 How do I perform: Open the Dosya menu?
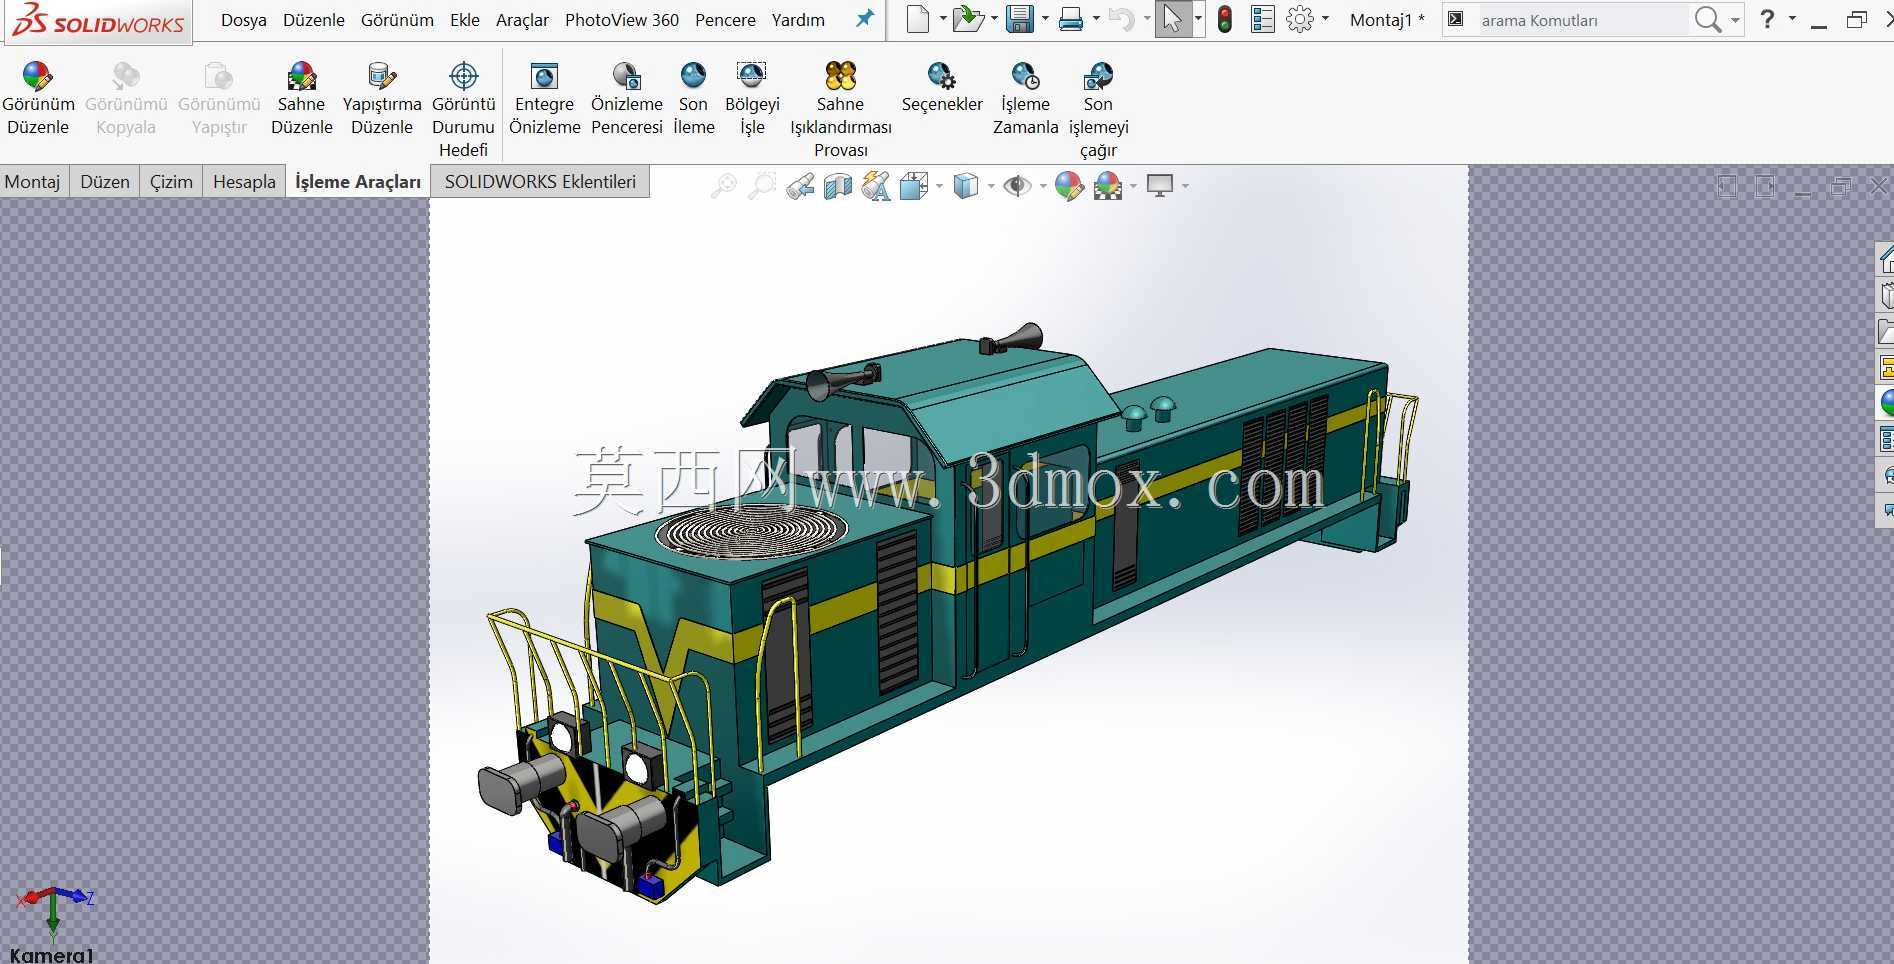click(x=243, y=20)
